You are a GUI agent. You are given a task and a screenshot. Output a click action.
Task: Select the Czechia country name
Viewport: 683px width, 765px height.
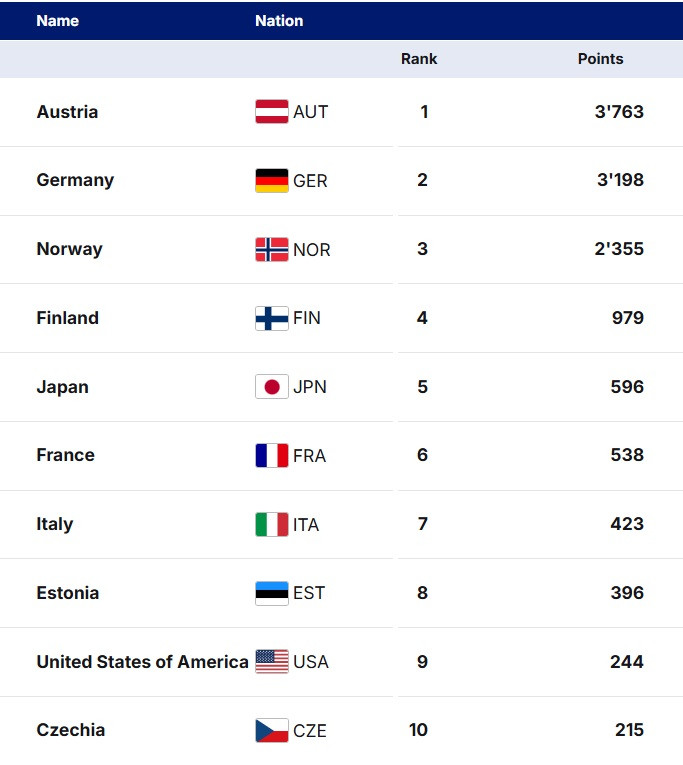click(70, 730)
